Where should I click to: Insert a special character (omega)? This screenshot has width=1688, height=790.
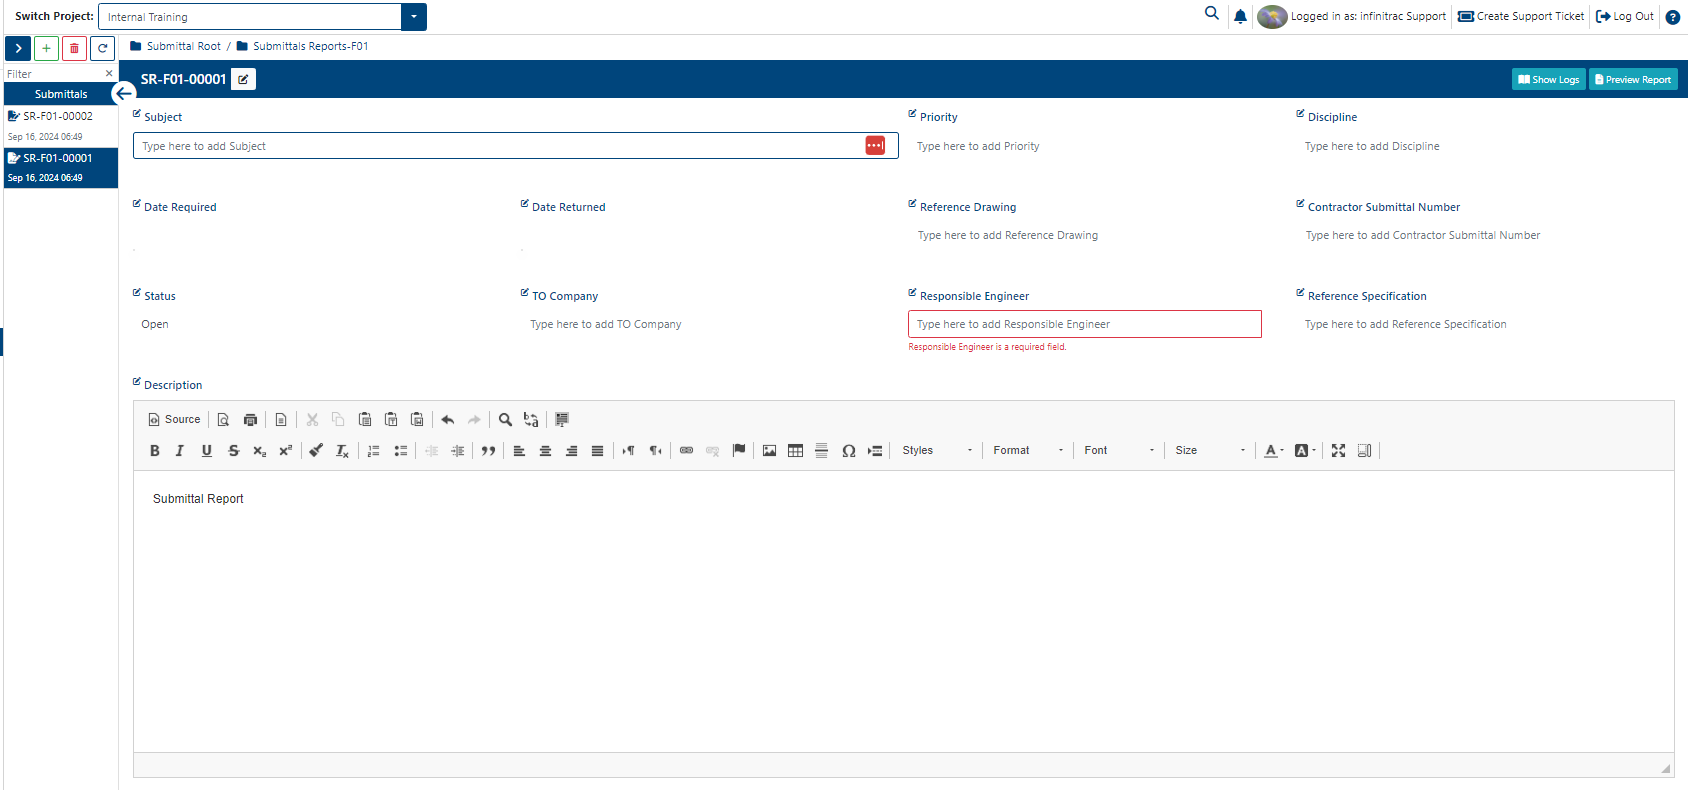[849, 451]
